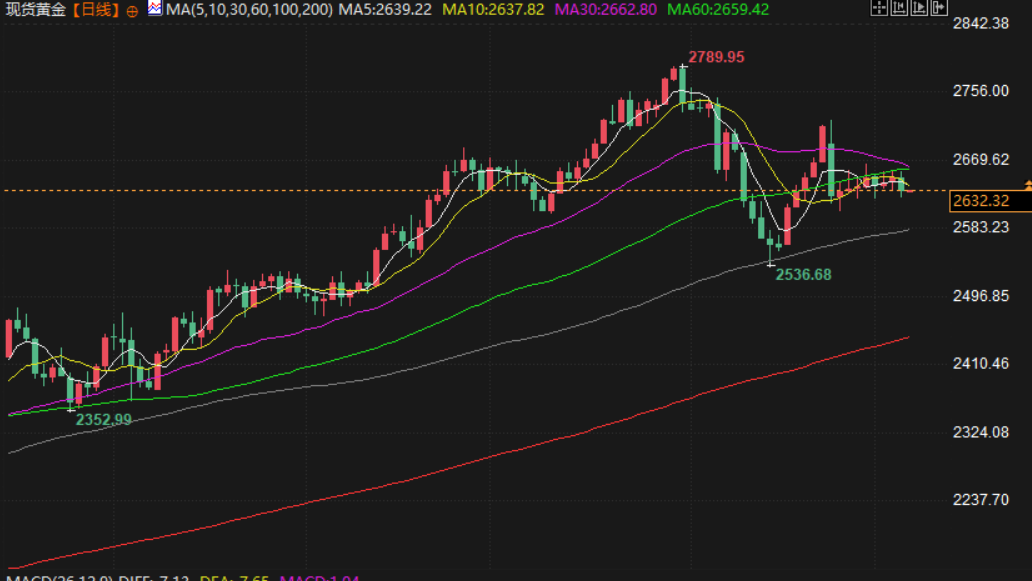This screenshot has height=581, width=1032.
Task: Click the MA10:2637.82 value
Action: 493,10
